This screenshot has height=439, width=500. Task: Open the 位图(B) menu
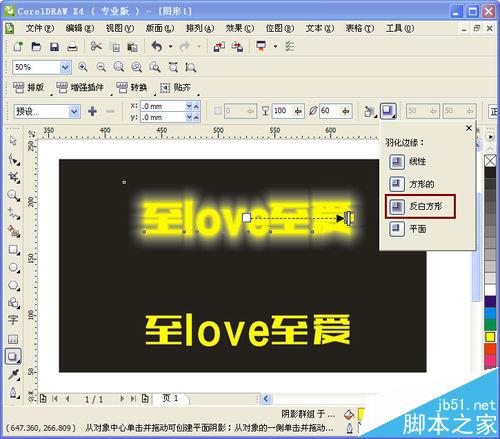click(x=280, y=28)
